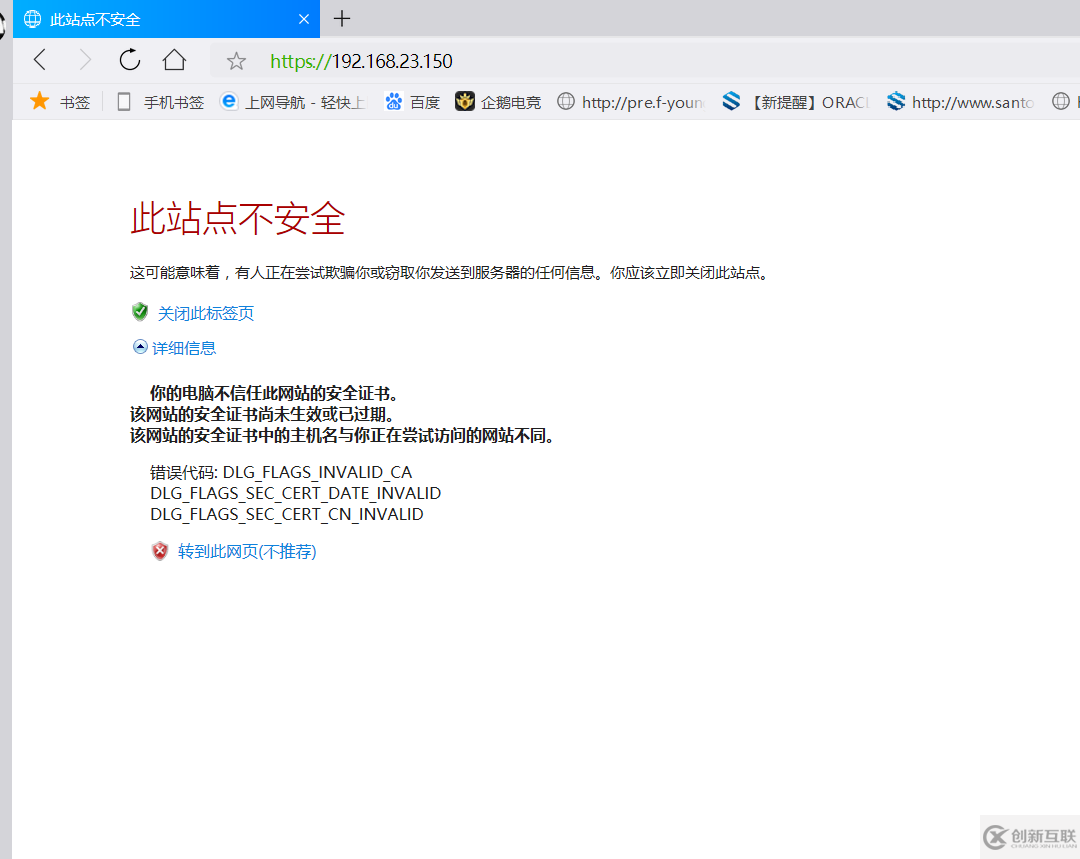Bookmark this page with the star icon

tap(236, 61)
